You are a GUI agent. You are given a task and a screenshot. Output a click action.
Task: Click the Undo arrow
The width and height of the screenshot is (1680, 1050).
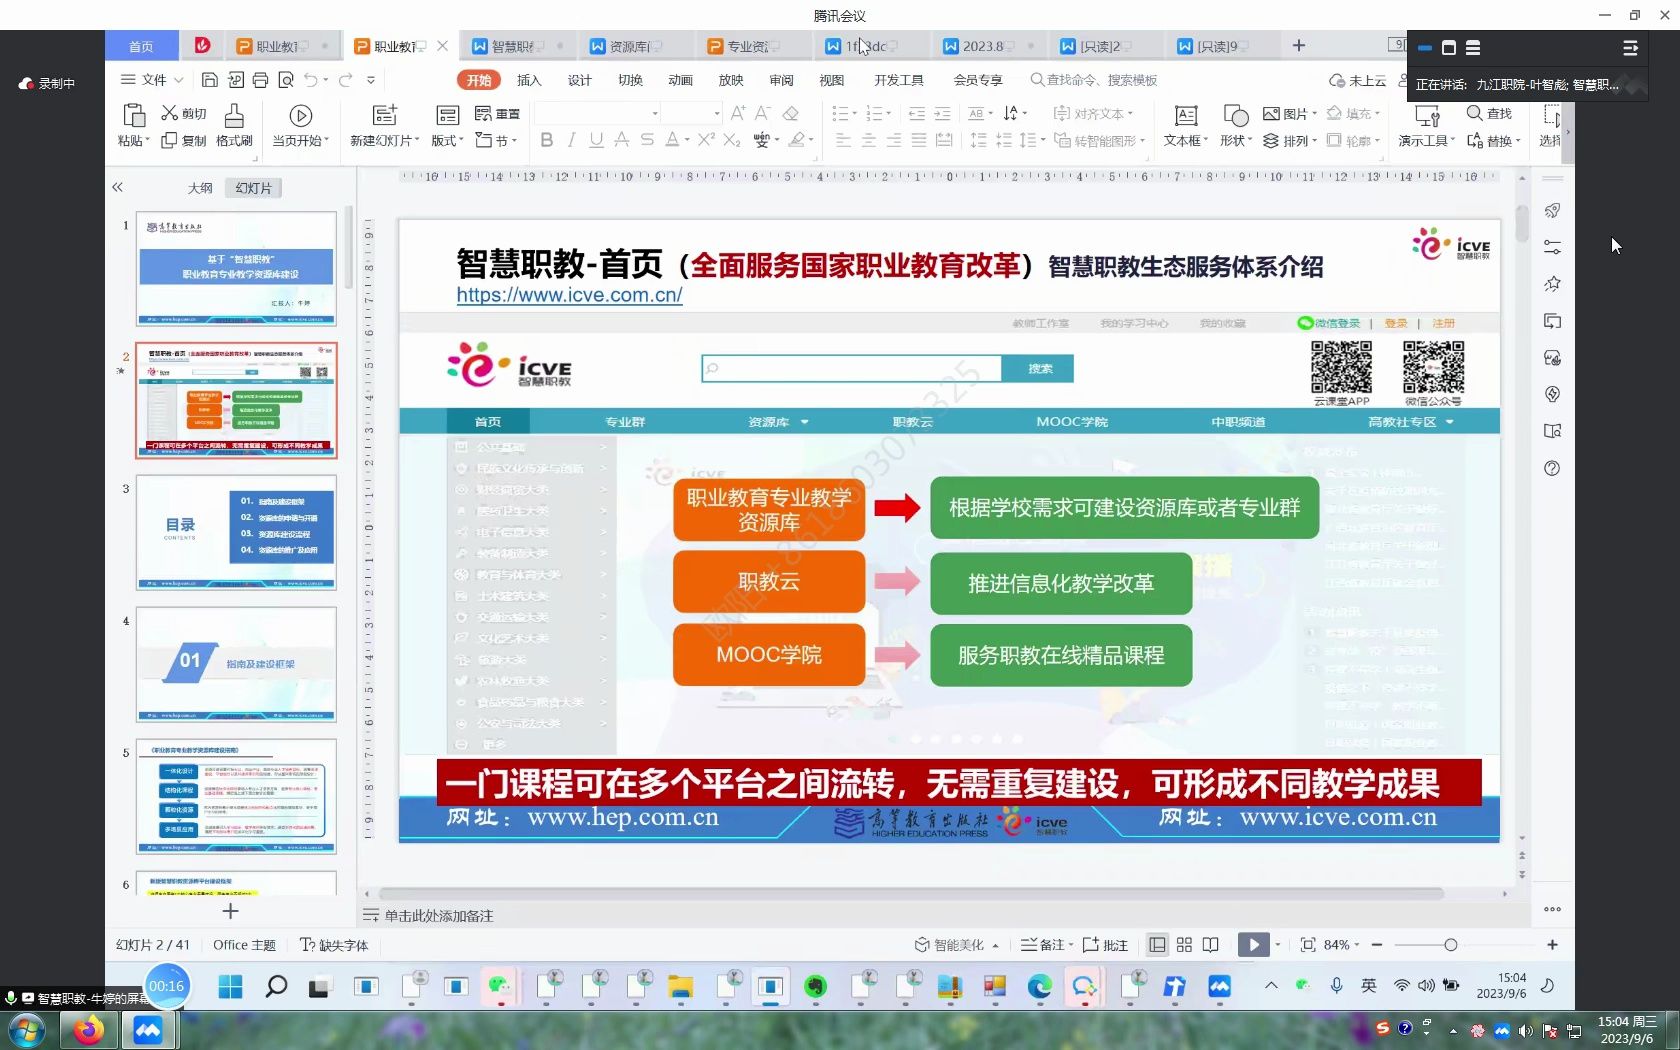tap(311, 80)
